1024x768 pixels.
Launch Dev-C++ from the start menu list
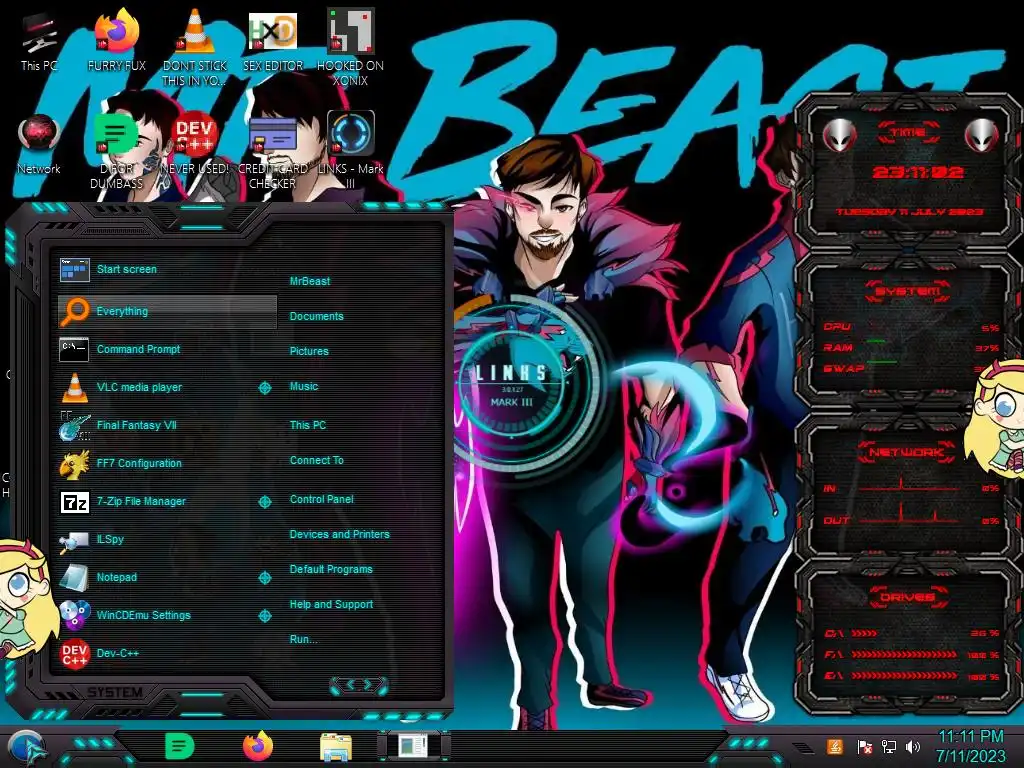click(168, 653)
